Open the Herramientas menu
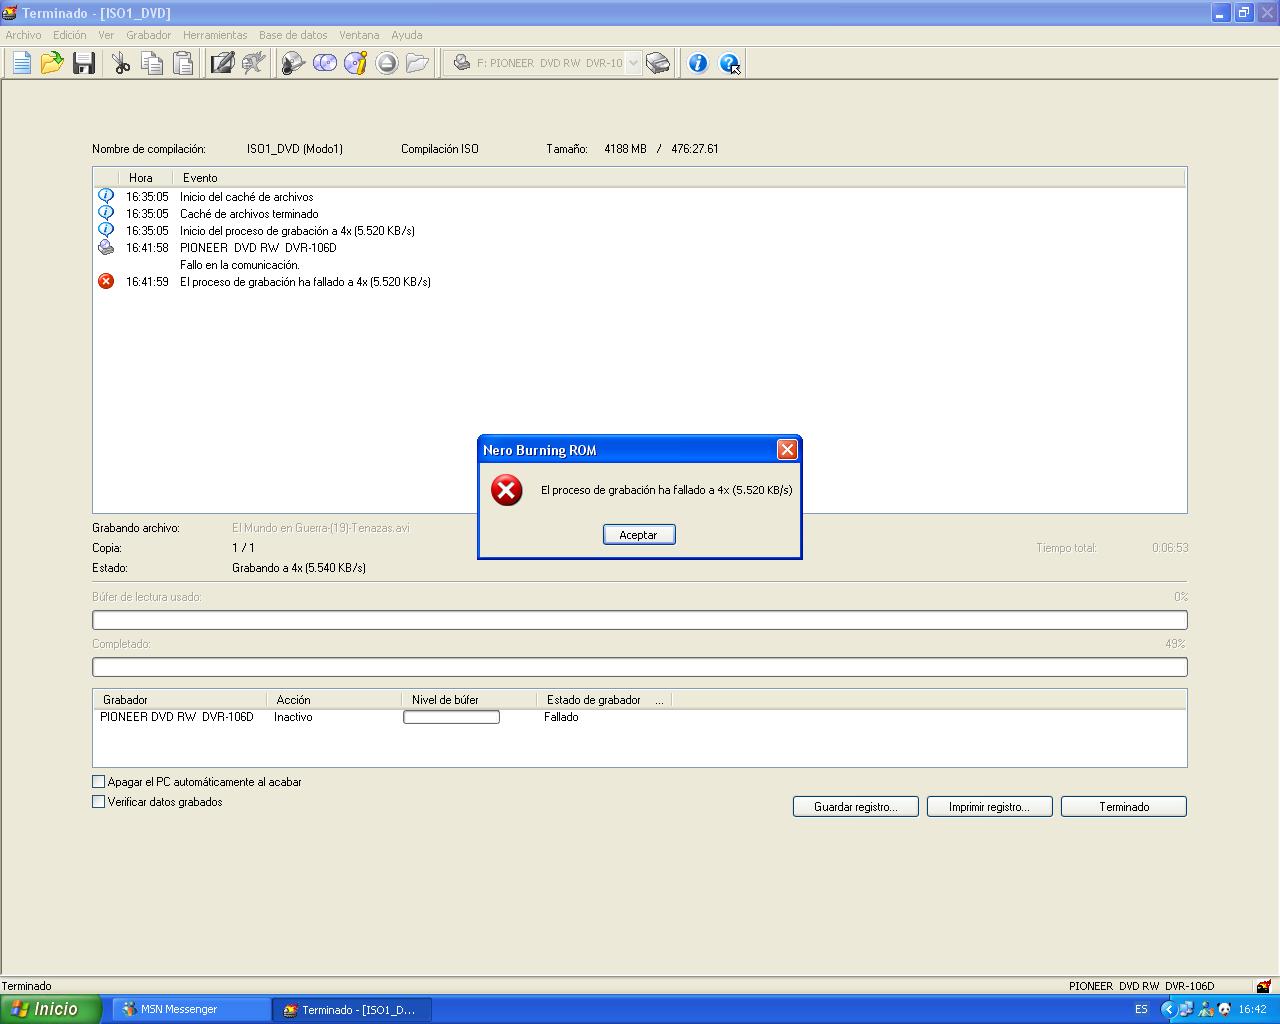1280x1024 pixels. 215,35
